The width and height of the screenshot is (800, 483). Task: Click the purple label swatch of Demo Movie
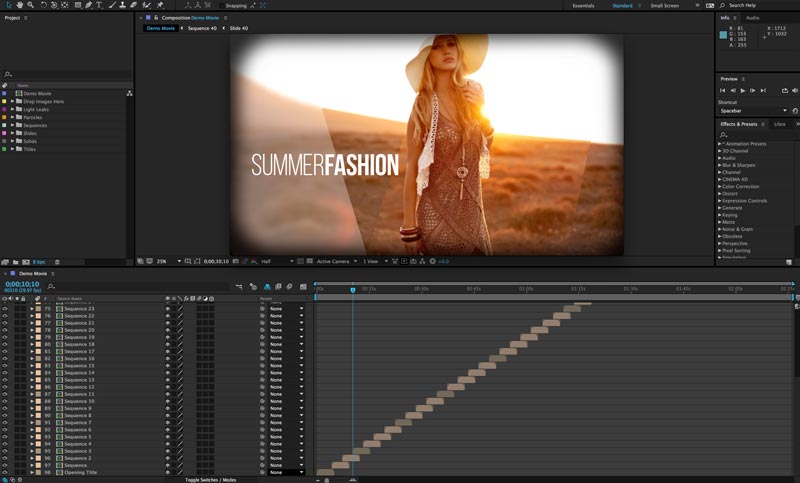pos(4,93)
